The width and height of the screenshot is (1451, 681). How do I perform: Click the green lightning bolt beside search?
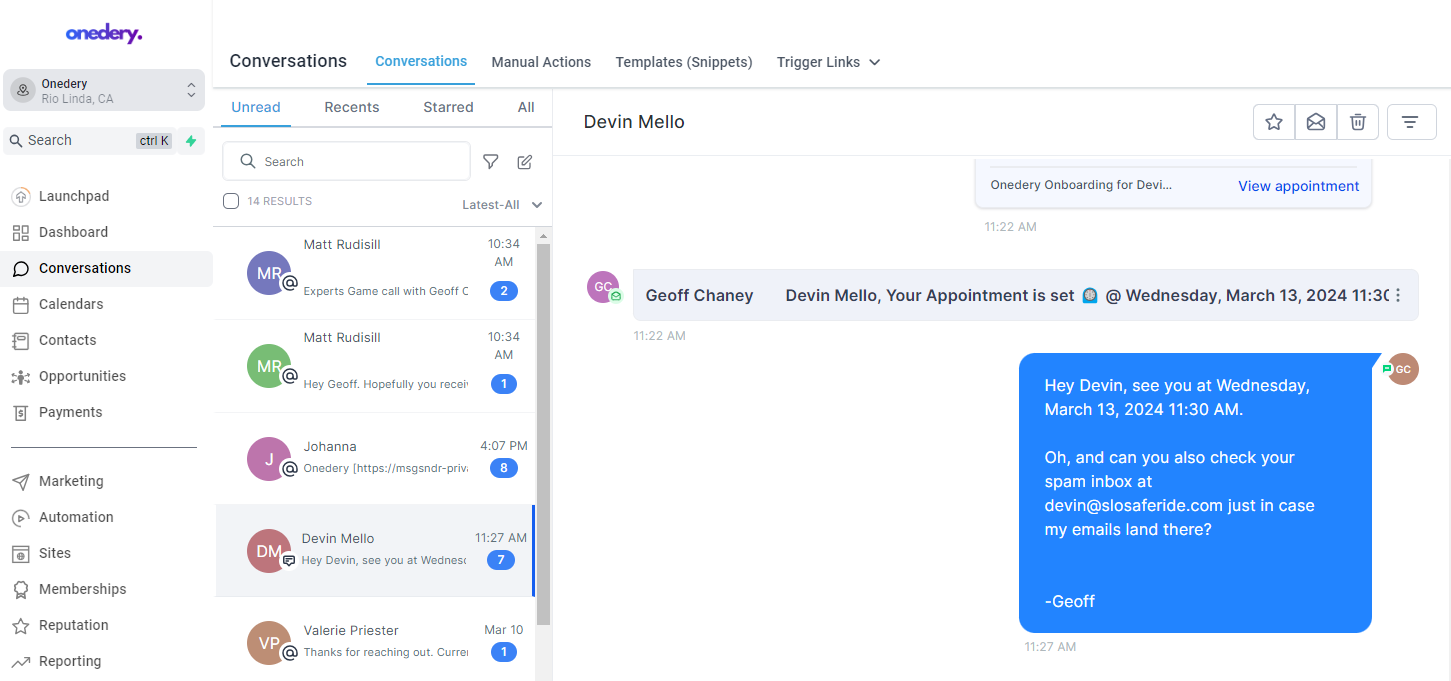tap(190, 141)
